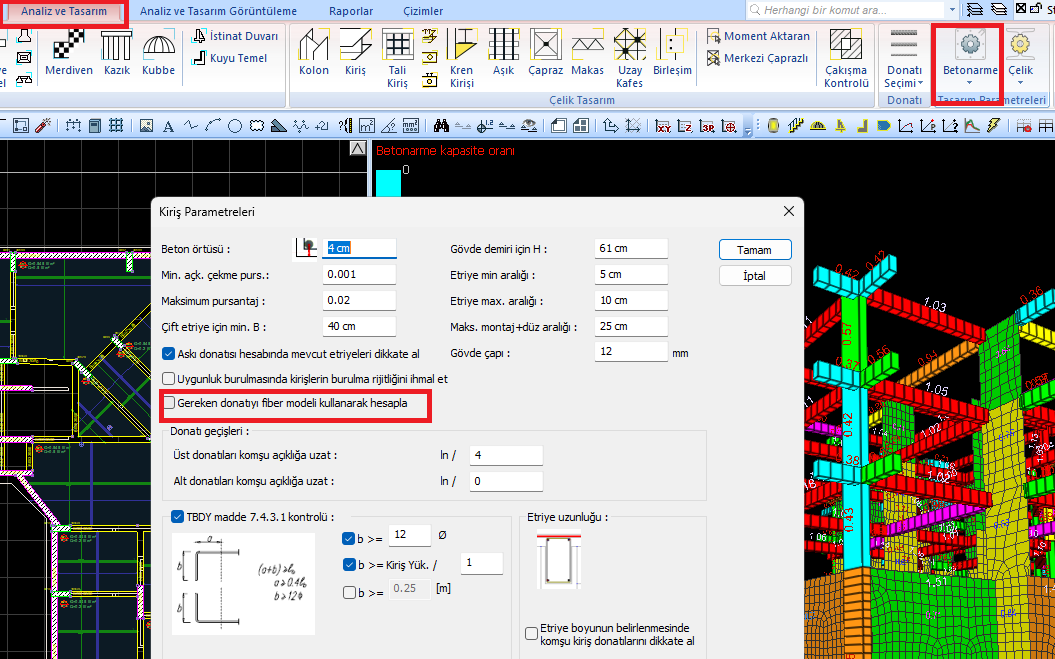The width and height of the screenshot is (1055, 659).
Task: Click the Gövde demiri için H field
Action: (631, 248)
